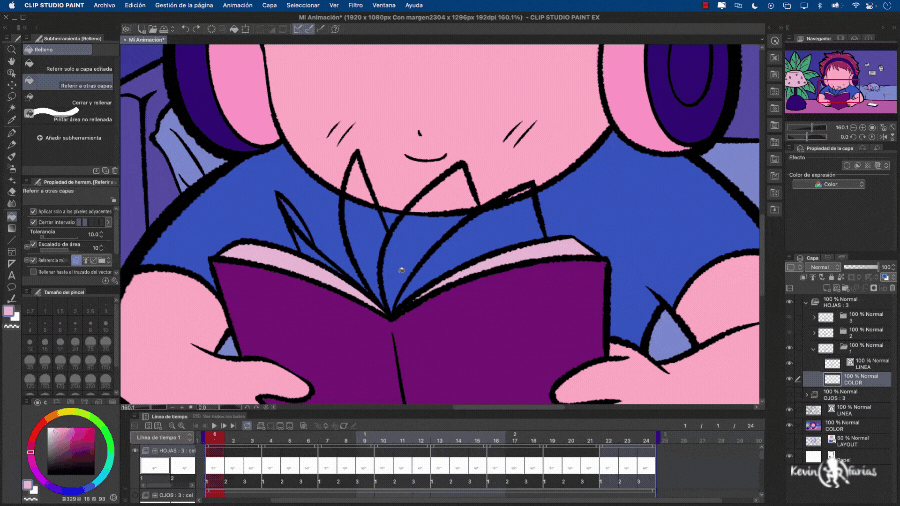Open the Ventana menu
Screen dimensions: 900x506
(x=384, y=5)
